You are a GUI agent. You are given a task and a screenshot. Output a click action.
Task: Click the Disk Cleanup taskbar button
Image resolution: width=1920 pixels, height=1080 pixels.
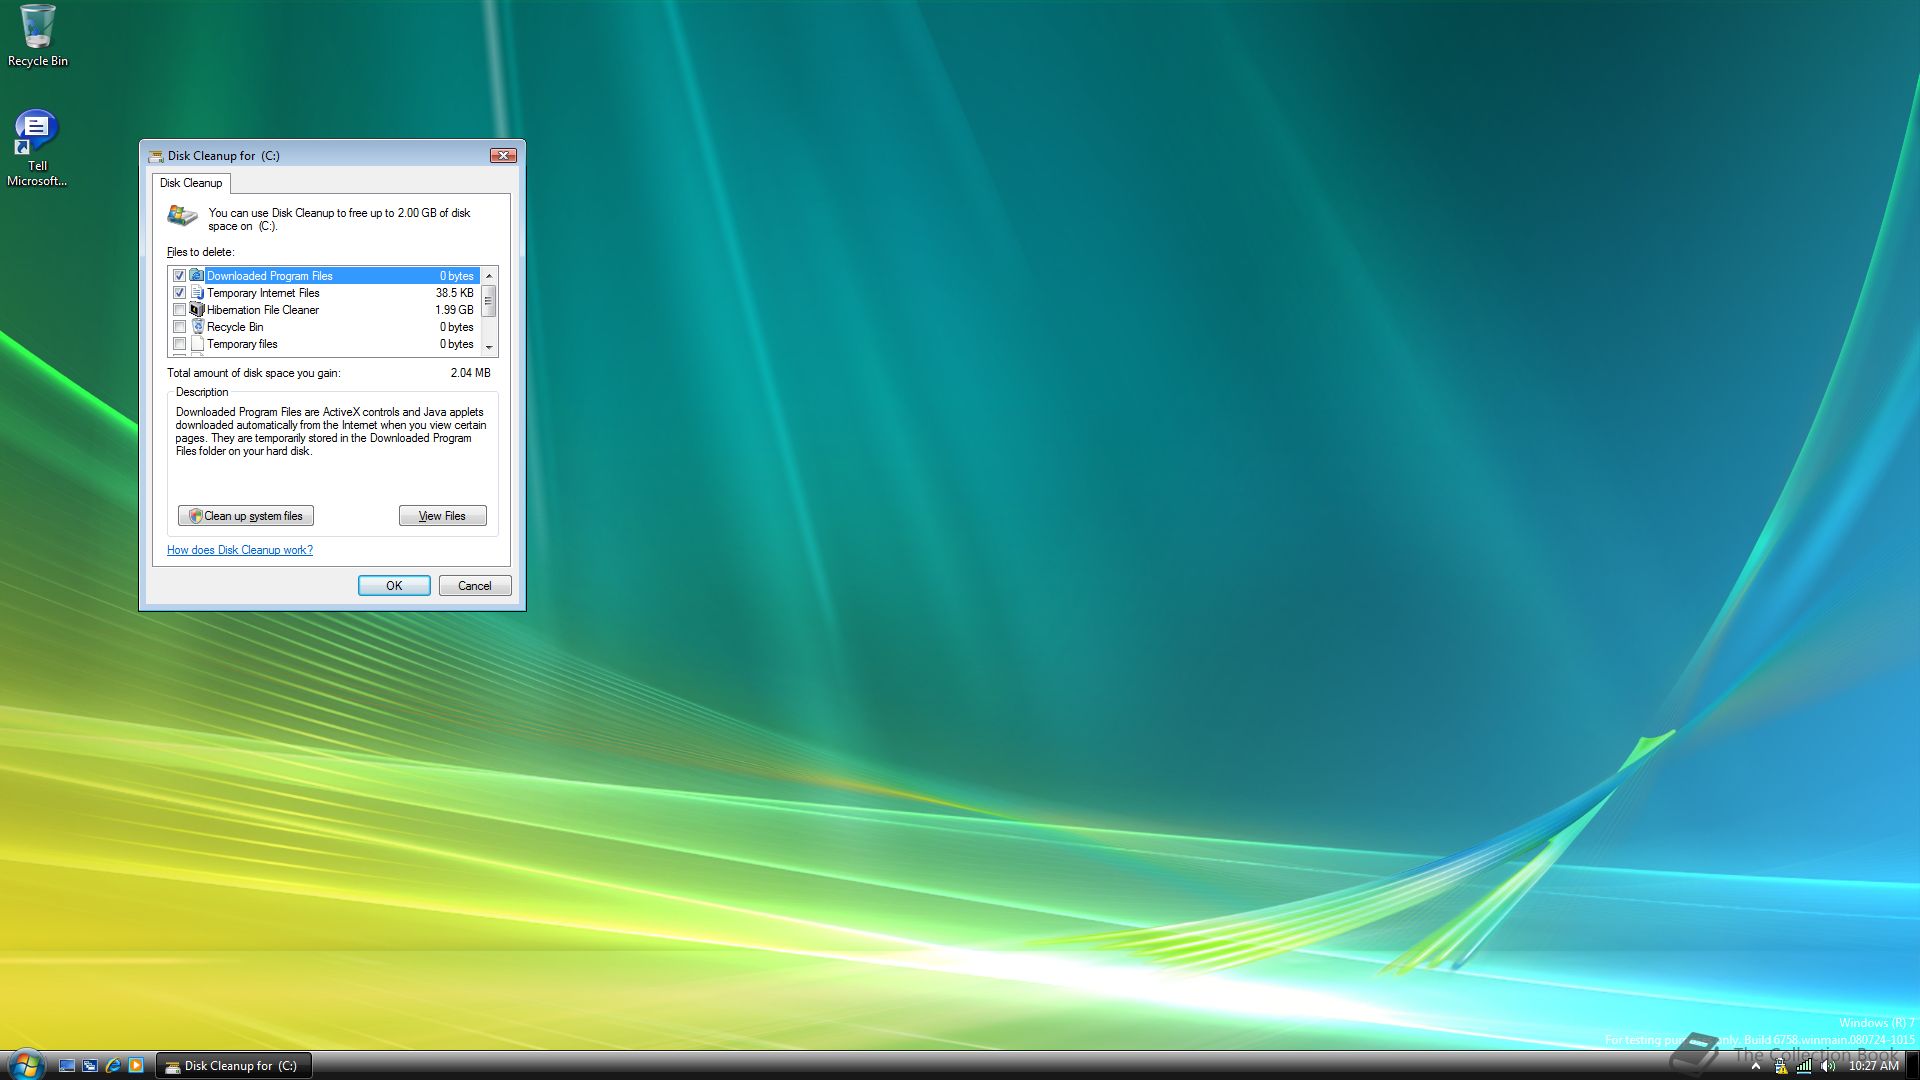[233, 1066]
